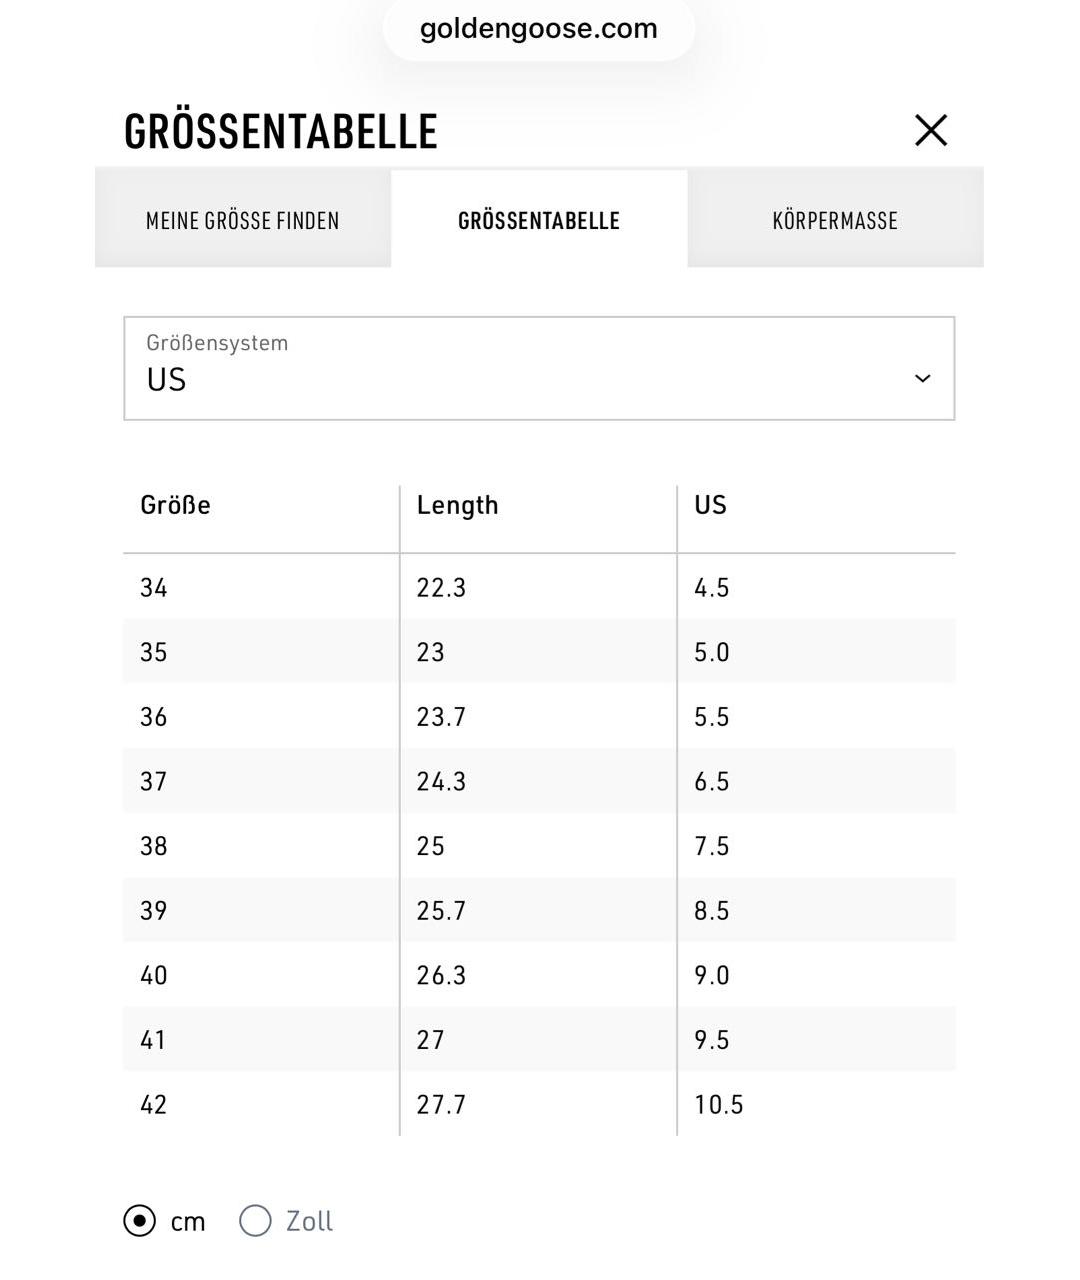Image resolution: width=1080 pixels, height=1280 pixels.
Task: Select the cm radio button
Action: pyautogui.click(x=140, y=1221)
